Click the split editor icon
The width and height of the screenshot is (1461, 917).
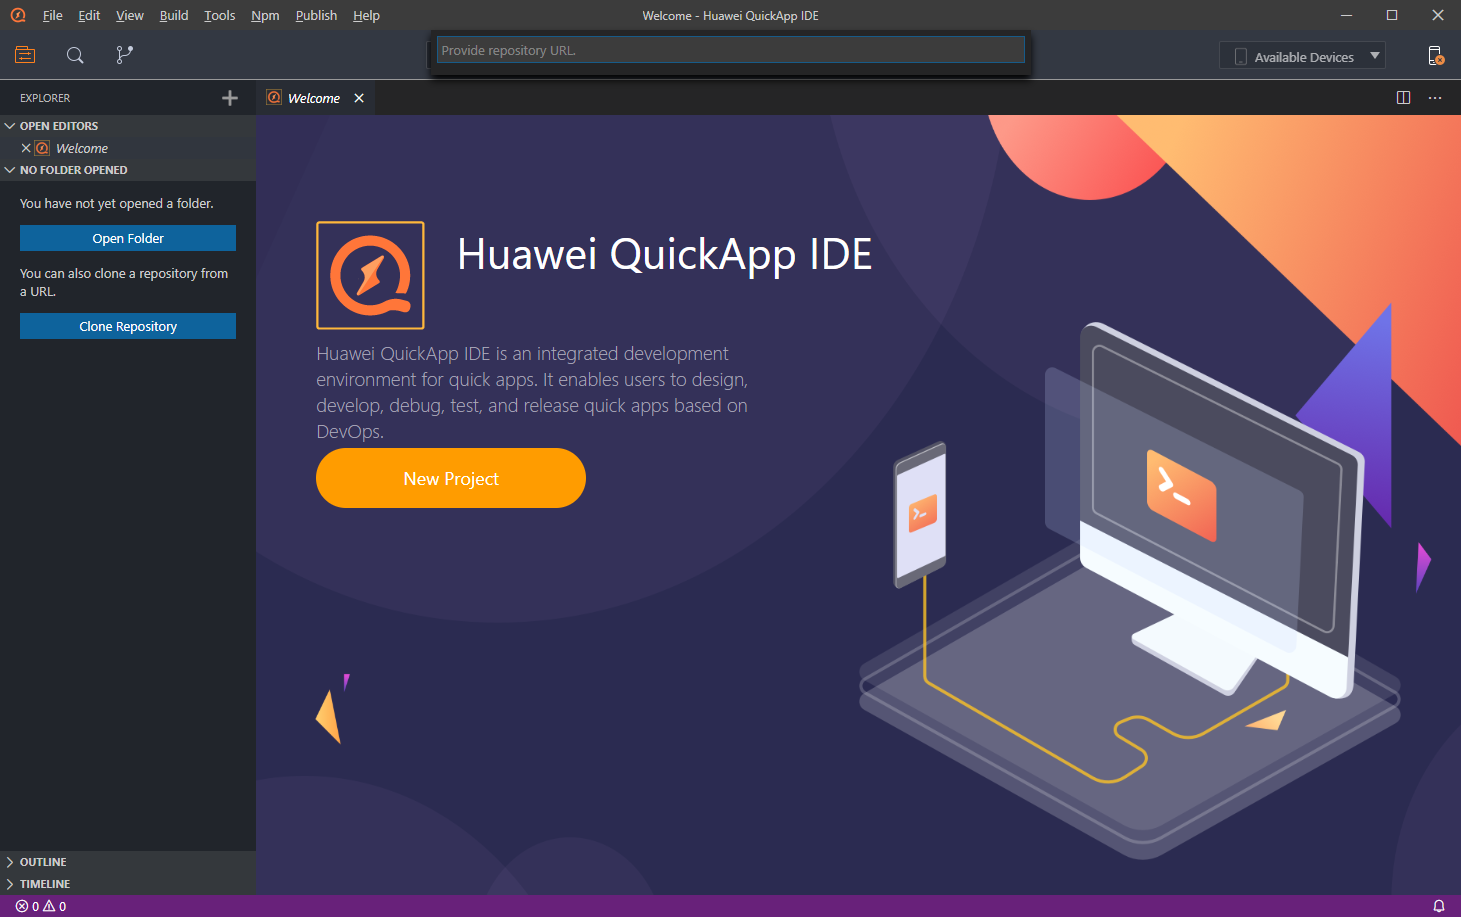click(x=1403, y=98)
